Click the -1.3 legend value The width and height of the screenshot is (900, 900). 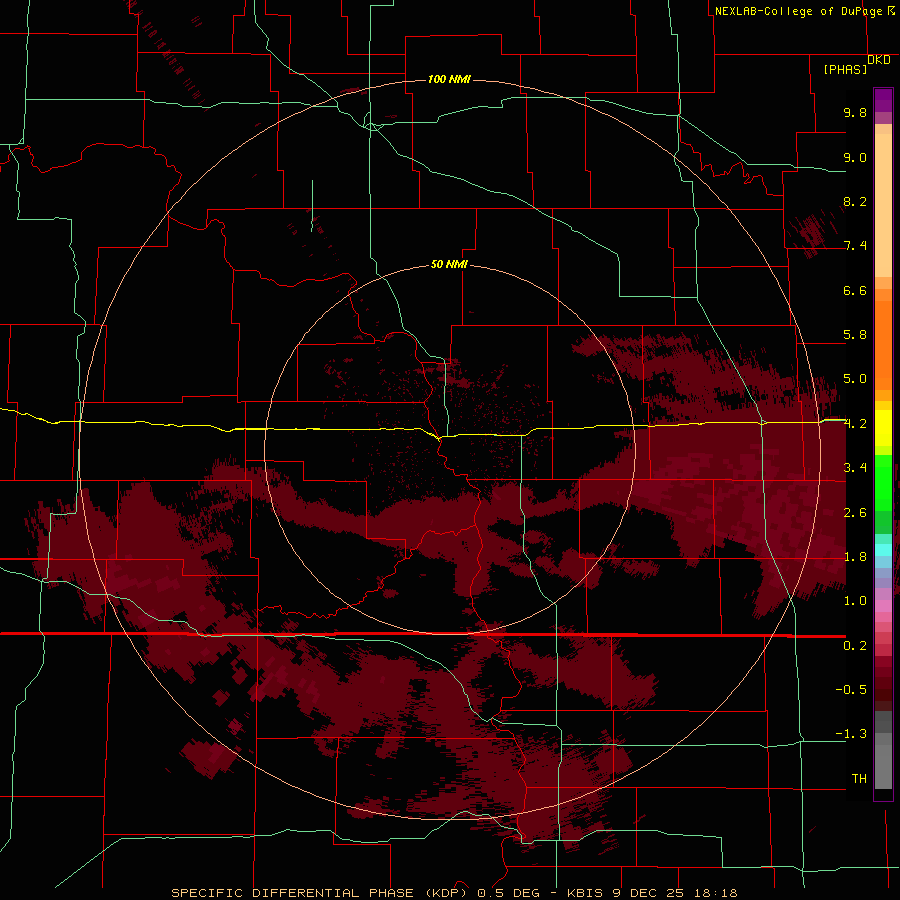[x=851, y=734]
